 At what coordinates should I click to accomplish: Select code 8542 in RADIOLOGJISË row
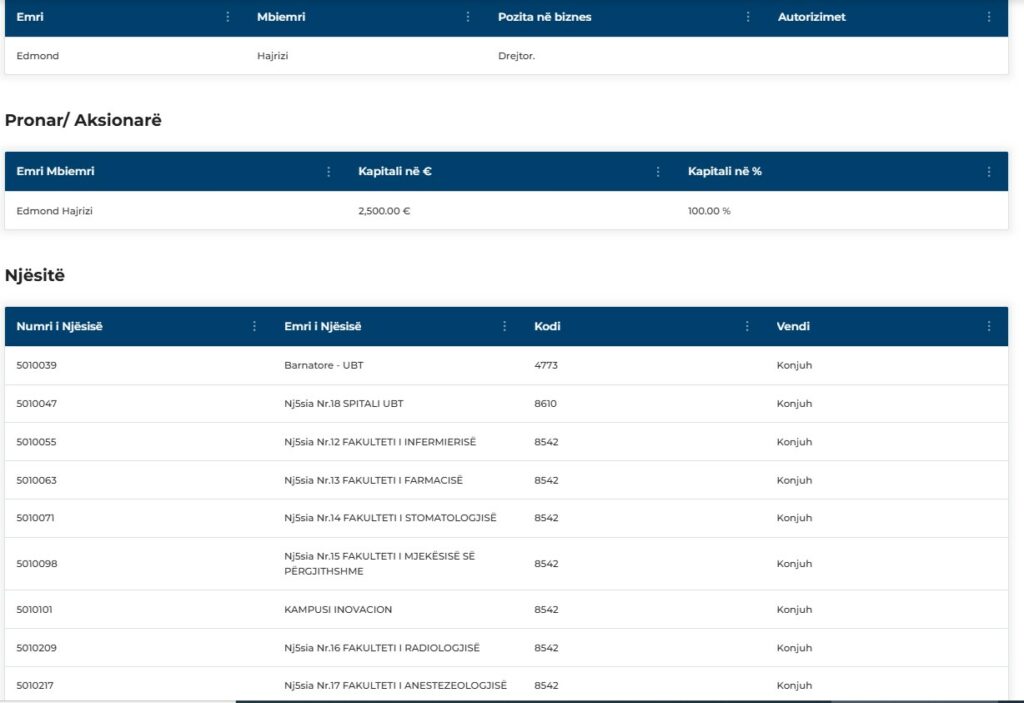pyautogui.click(x=546, y=647)
